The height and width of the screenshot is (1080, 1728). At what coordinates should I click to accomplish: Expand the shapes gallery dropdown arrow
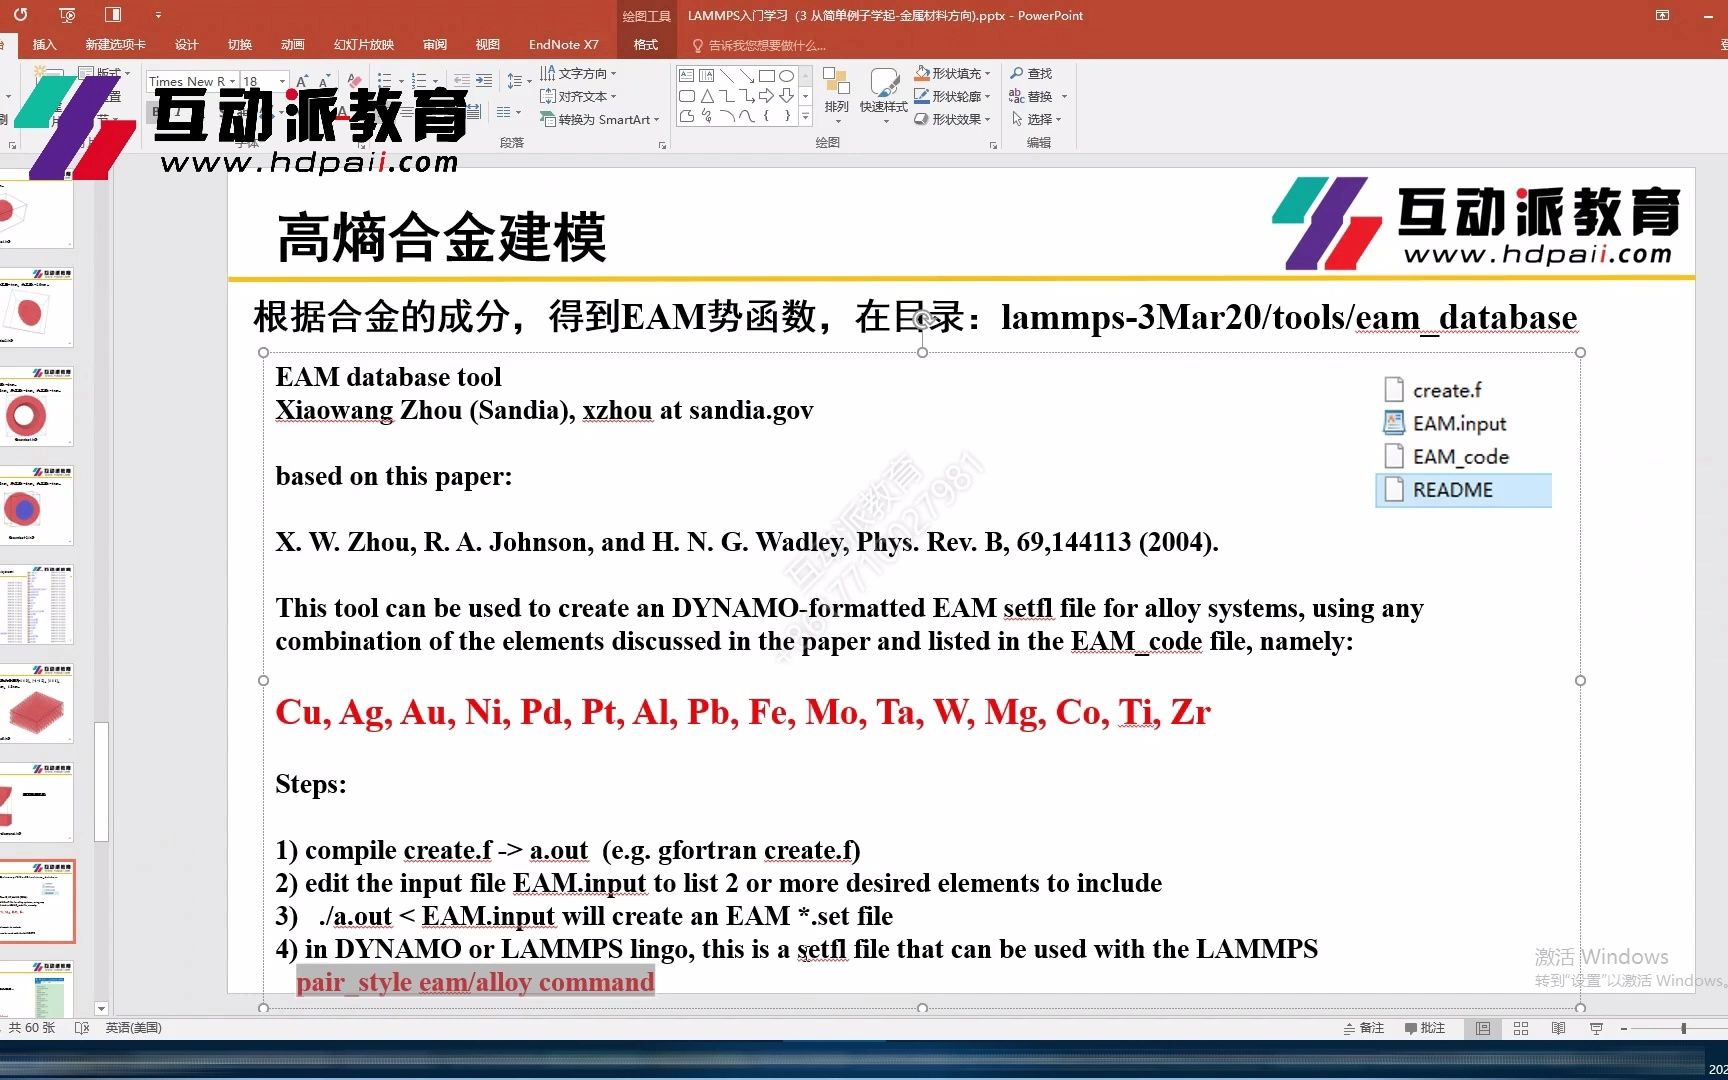click(x=805, y=116)
